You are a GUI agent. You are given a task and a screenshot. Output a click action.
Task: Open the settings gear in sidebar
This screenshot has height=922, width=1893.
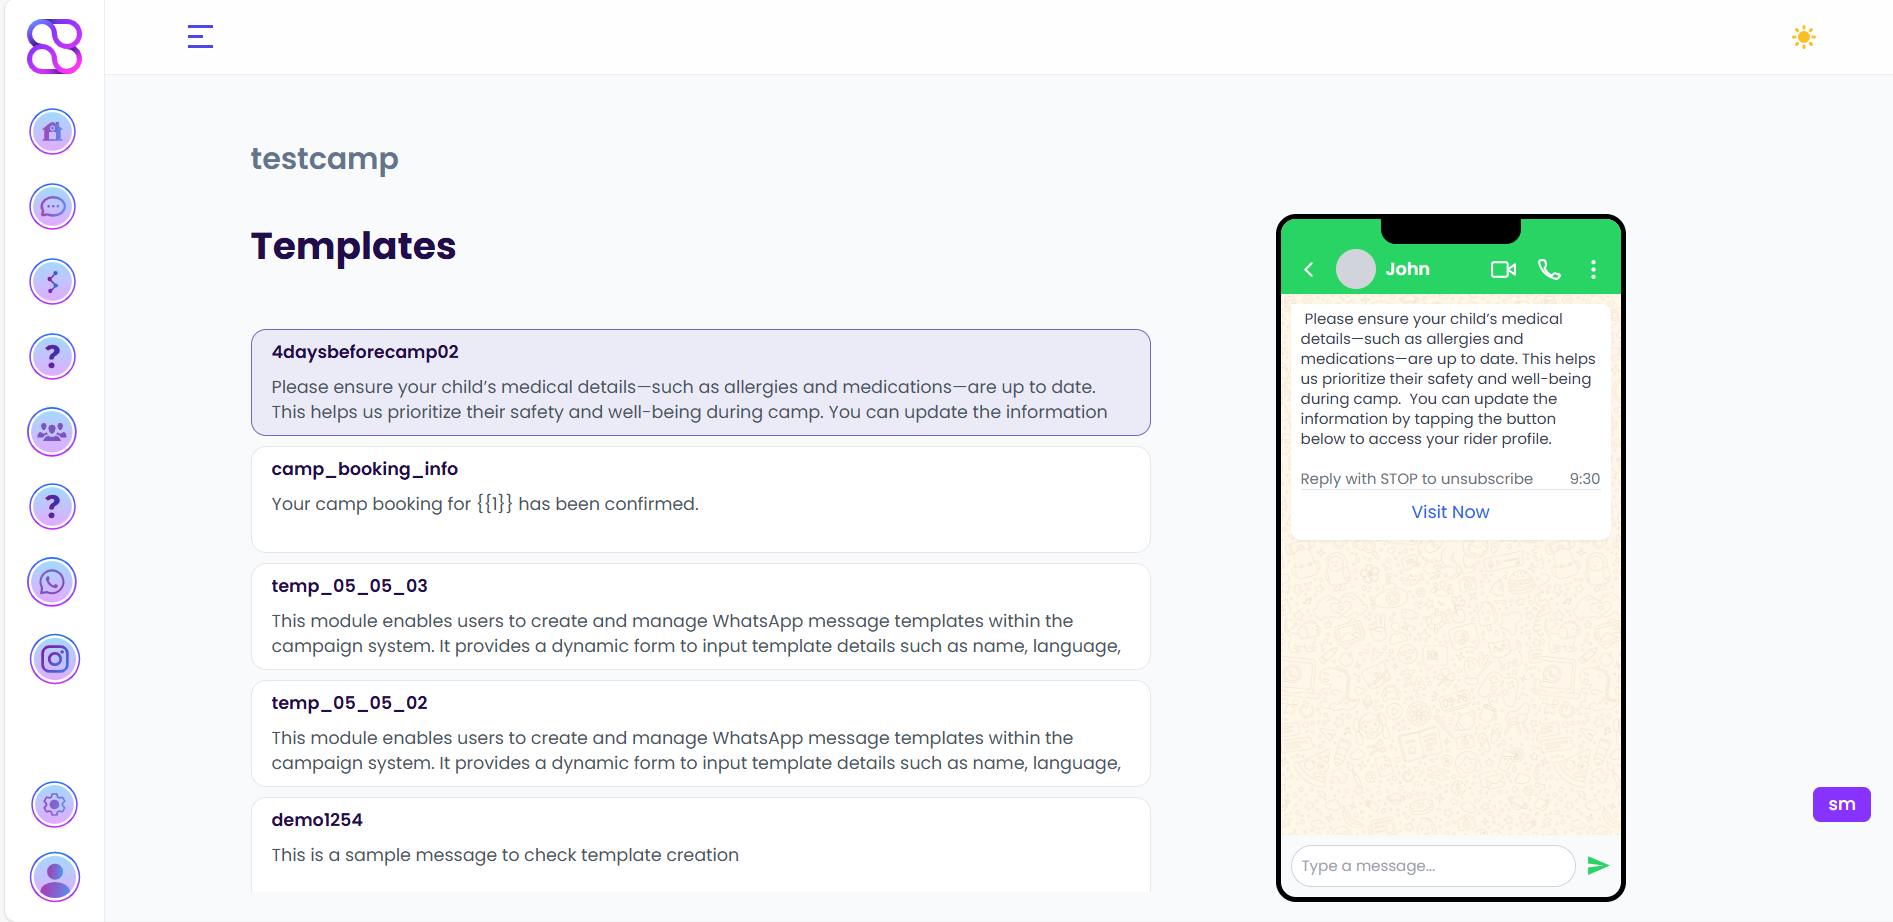point(54,804)
